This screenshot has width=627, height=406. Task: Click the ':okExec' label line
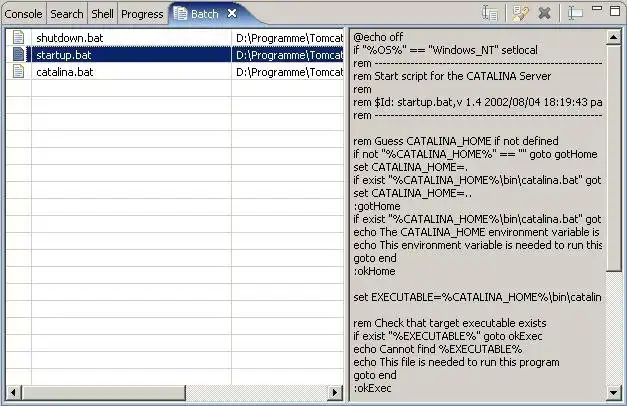[372, 388]
